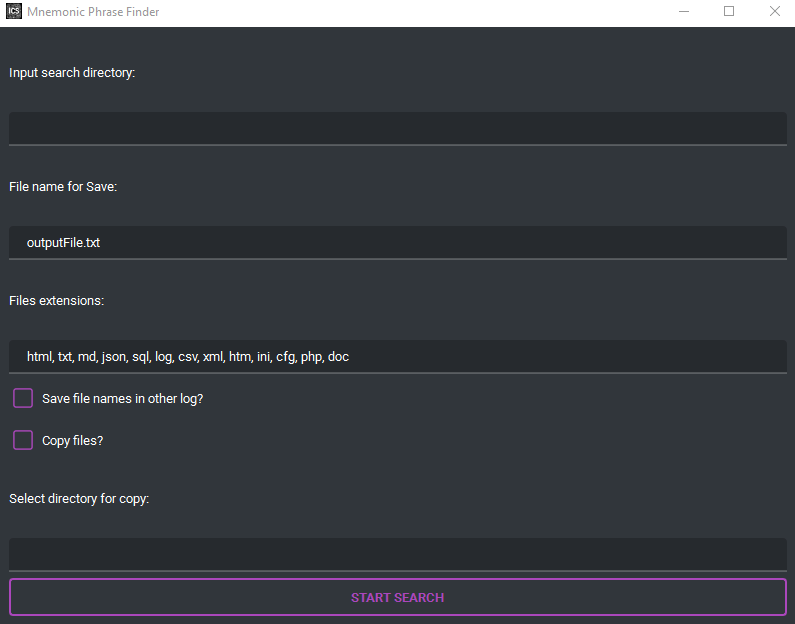Click the 'File name for Save:' label

[x=63, y=186]
